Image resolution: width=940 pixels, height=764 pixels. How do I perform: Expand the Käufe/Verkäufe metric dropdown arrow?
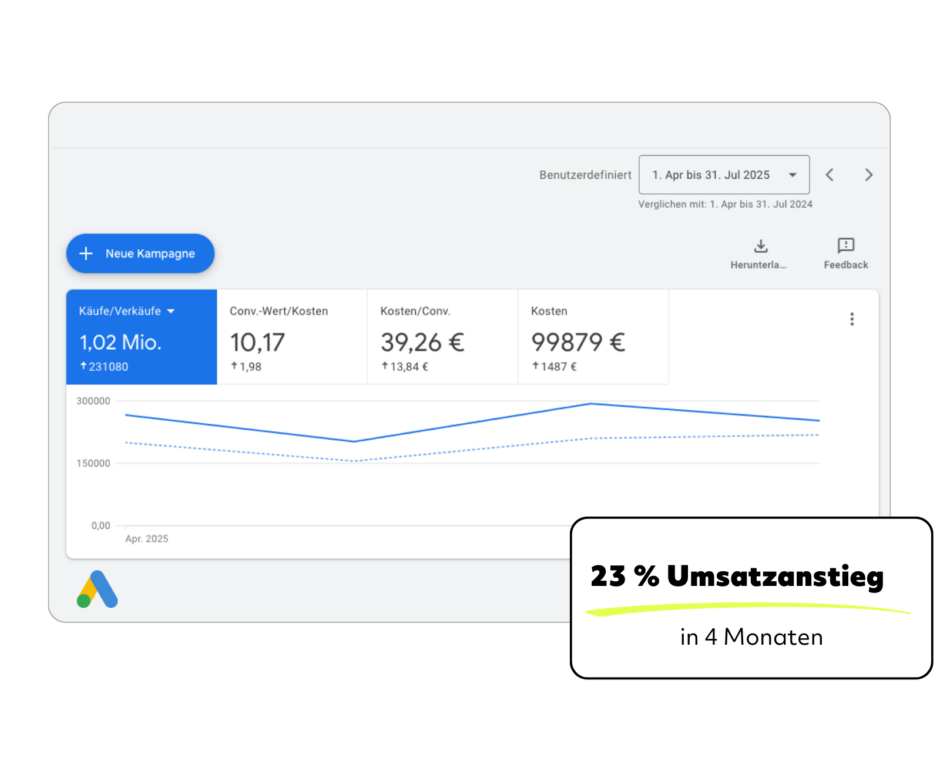click(x=171, y=311)
